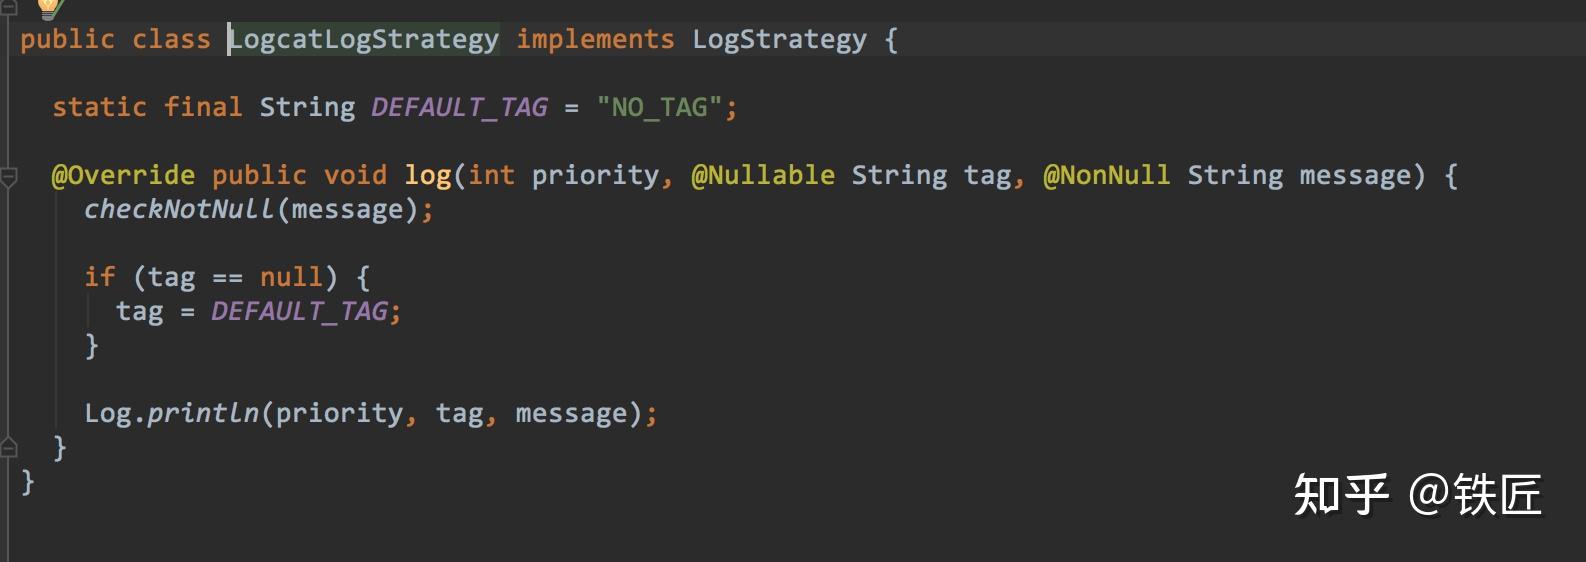
Task: Click DEFAULT_TAG in the static final declaration
Action: tap(459, 107)
